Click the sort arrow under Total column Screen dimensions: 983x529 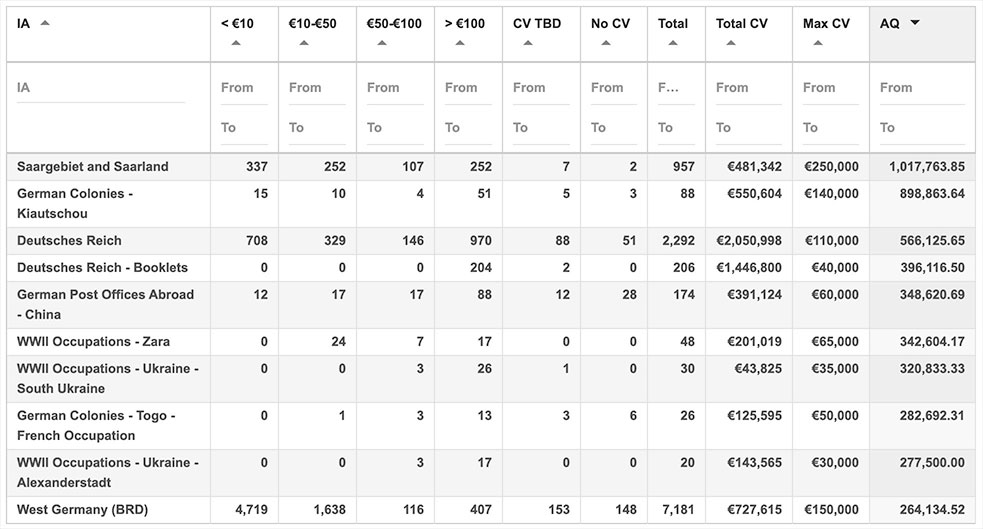tap(673, 43)
